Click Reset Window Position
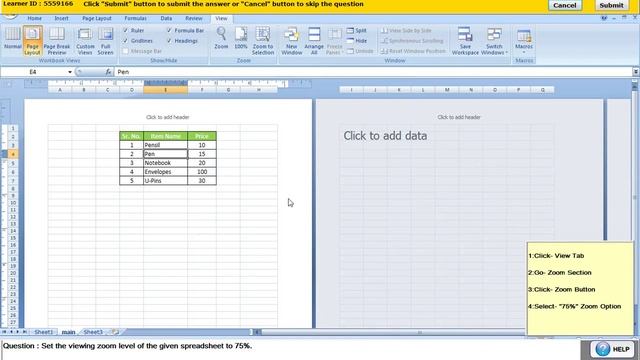This screenshot has height=360, width=640. [x=413, y=51]
